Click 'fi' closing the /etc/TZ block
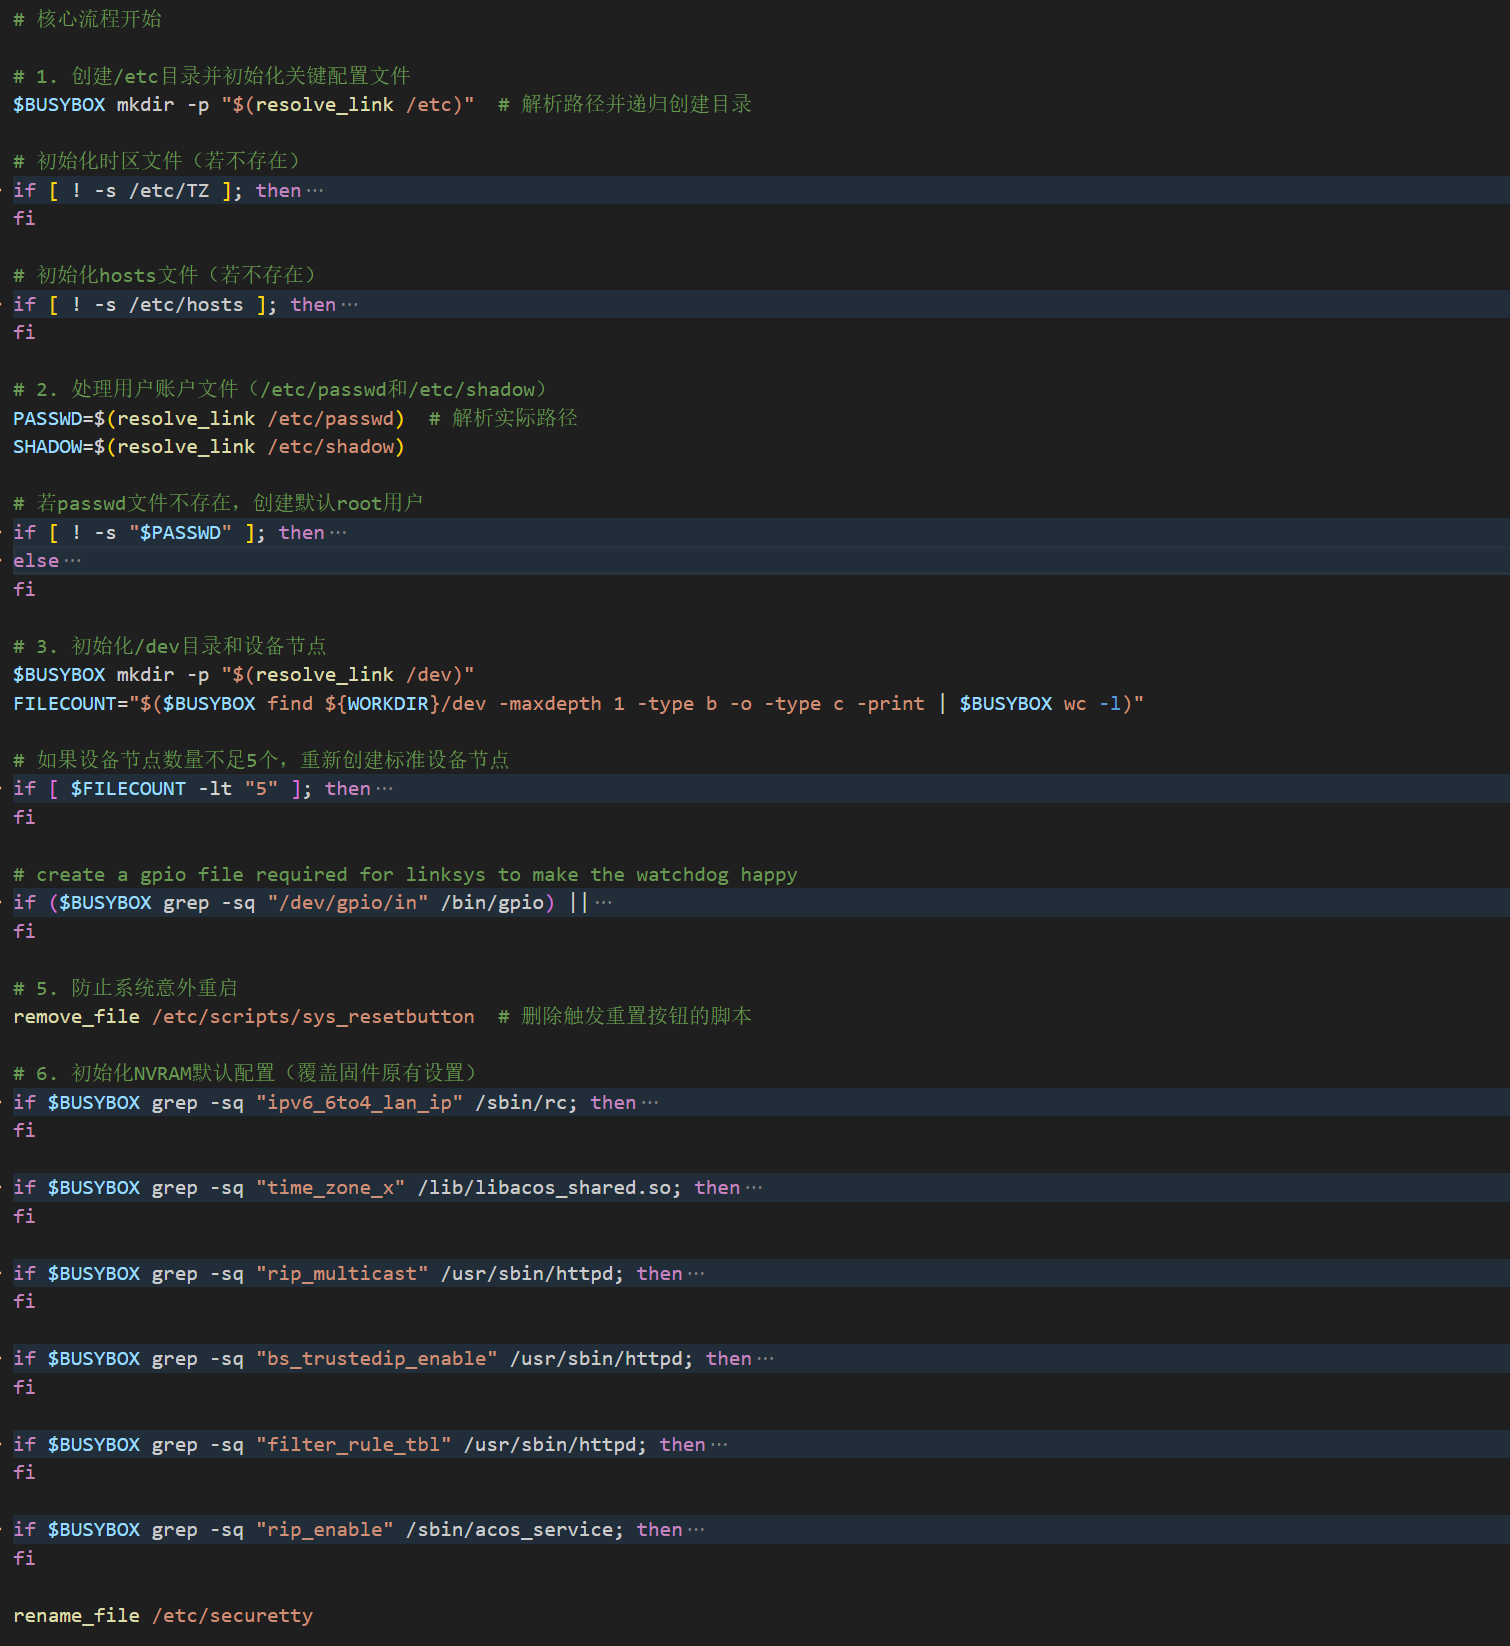The width and height of the screenshot is (1510, 1646). click(24, 218)
